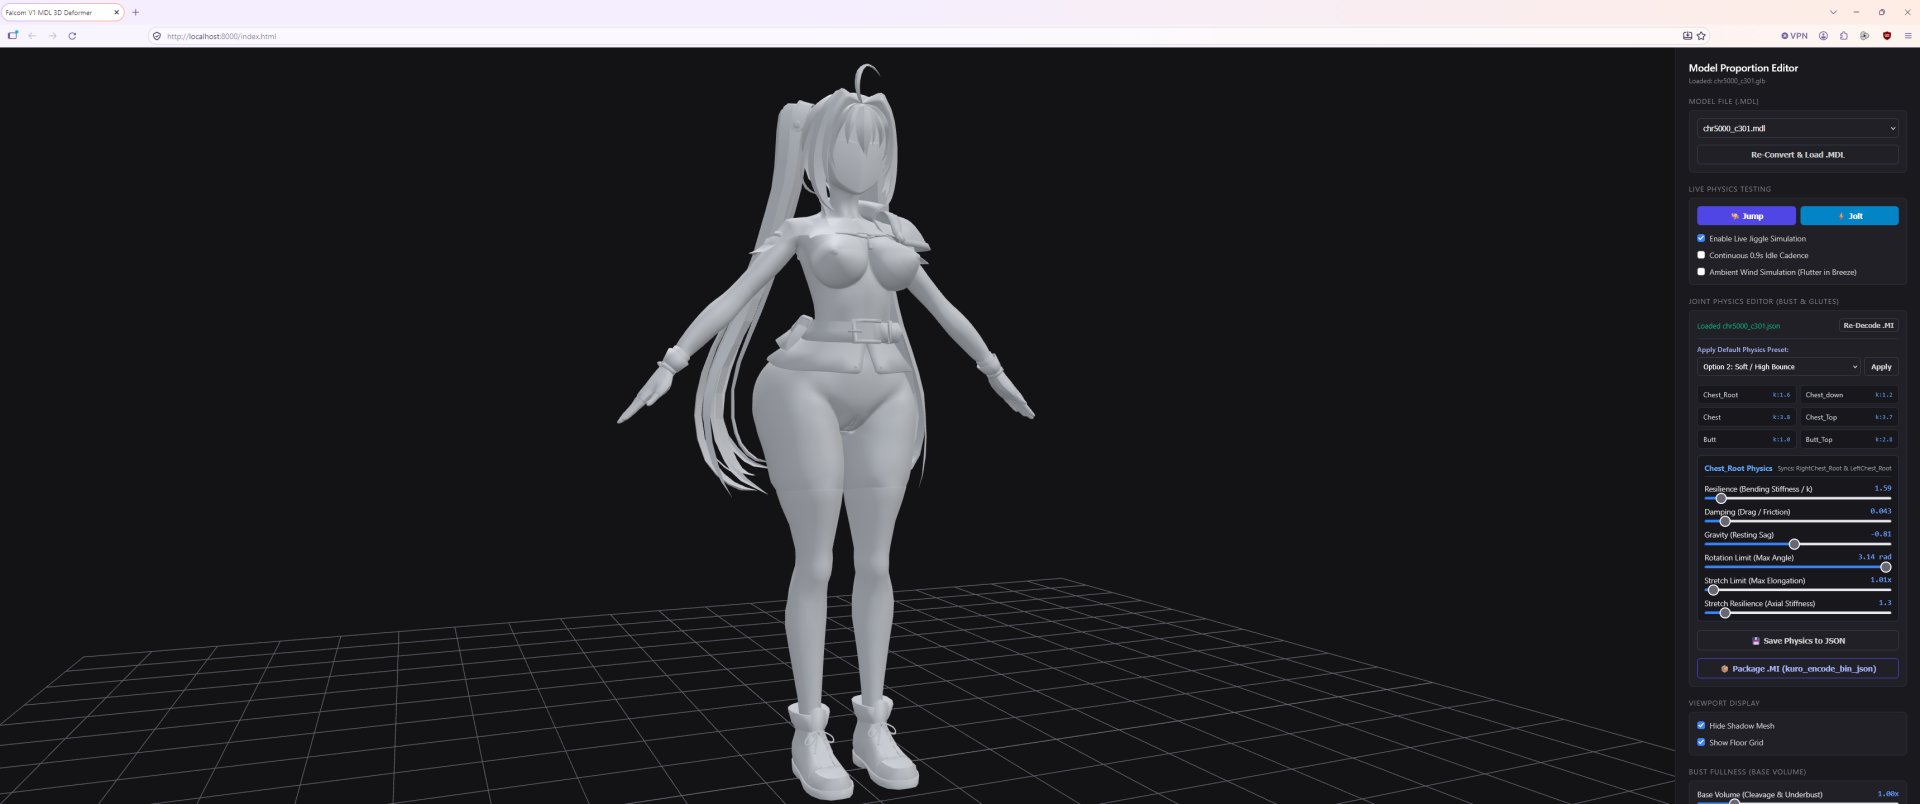Enable Continuous 0.9s Idle Cadence checkbox
This screenshot has height=804, width=1920.
[1701, 255]
